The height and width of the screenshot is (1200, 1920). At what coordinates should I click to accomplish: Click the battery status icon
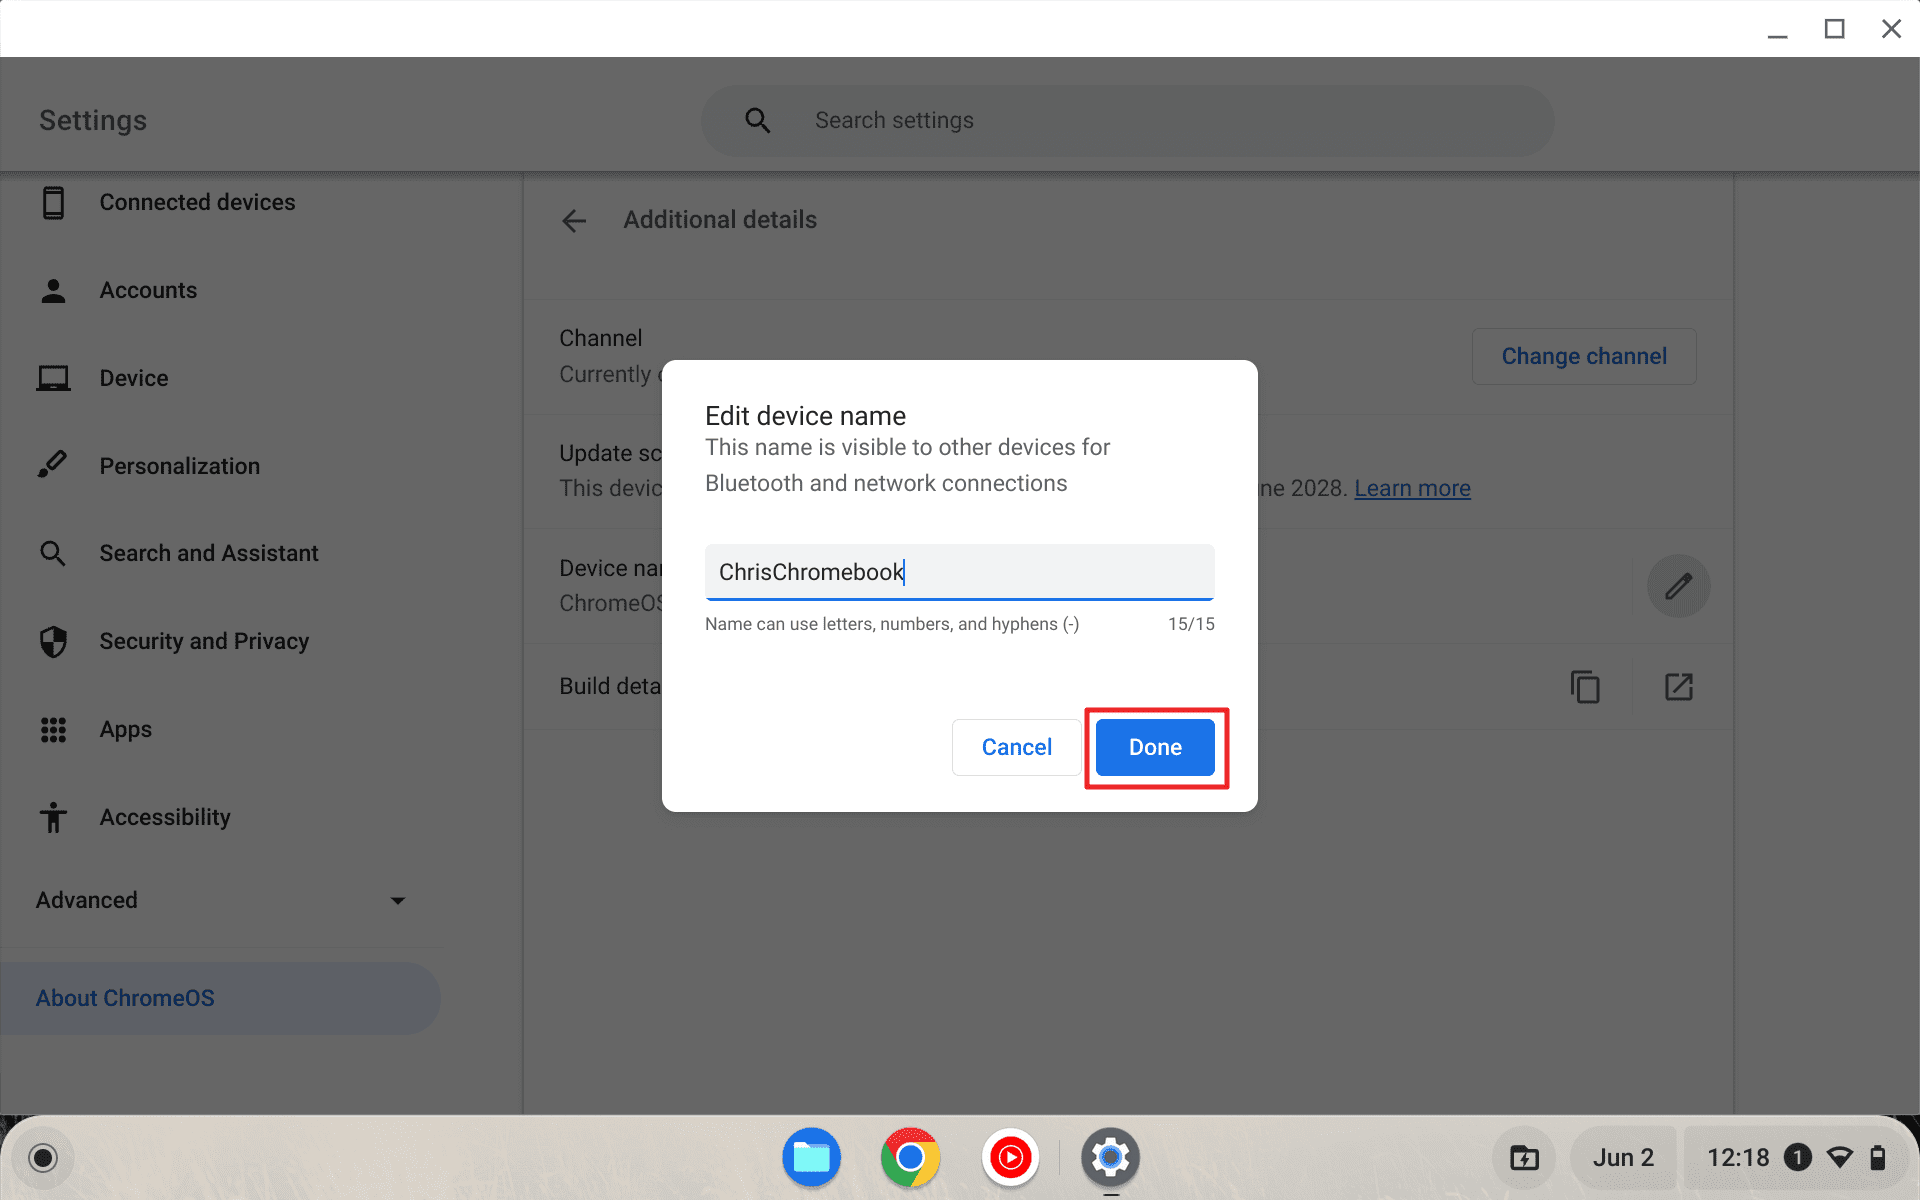pyautogui.click(x=1878, y=1158)
